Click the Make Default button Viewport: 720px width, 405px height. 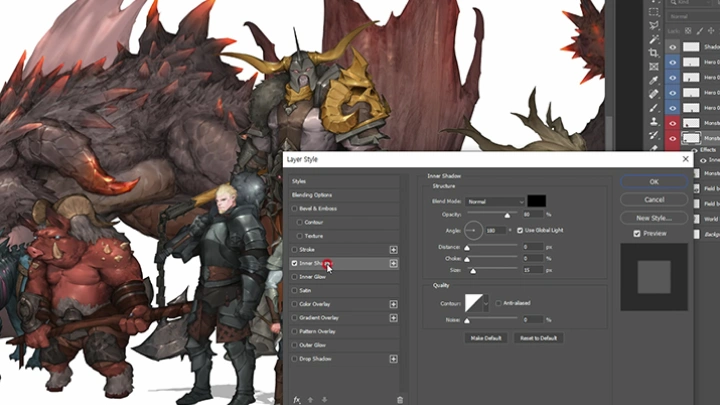pos(486,338)
